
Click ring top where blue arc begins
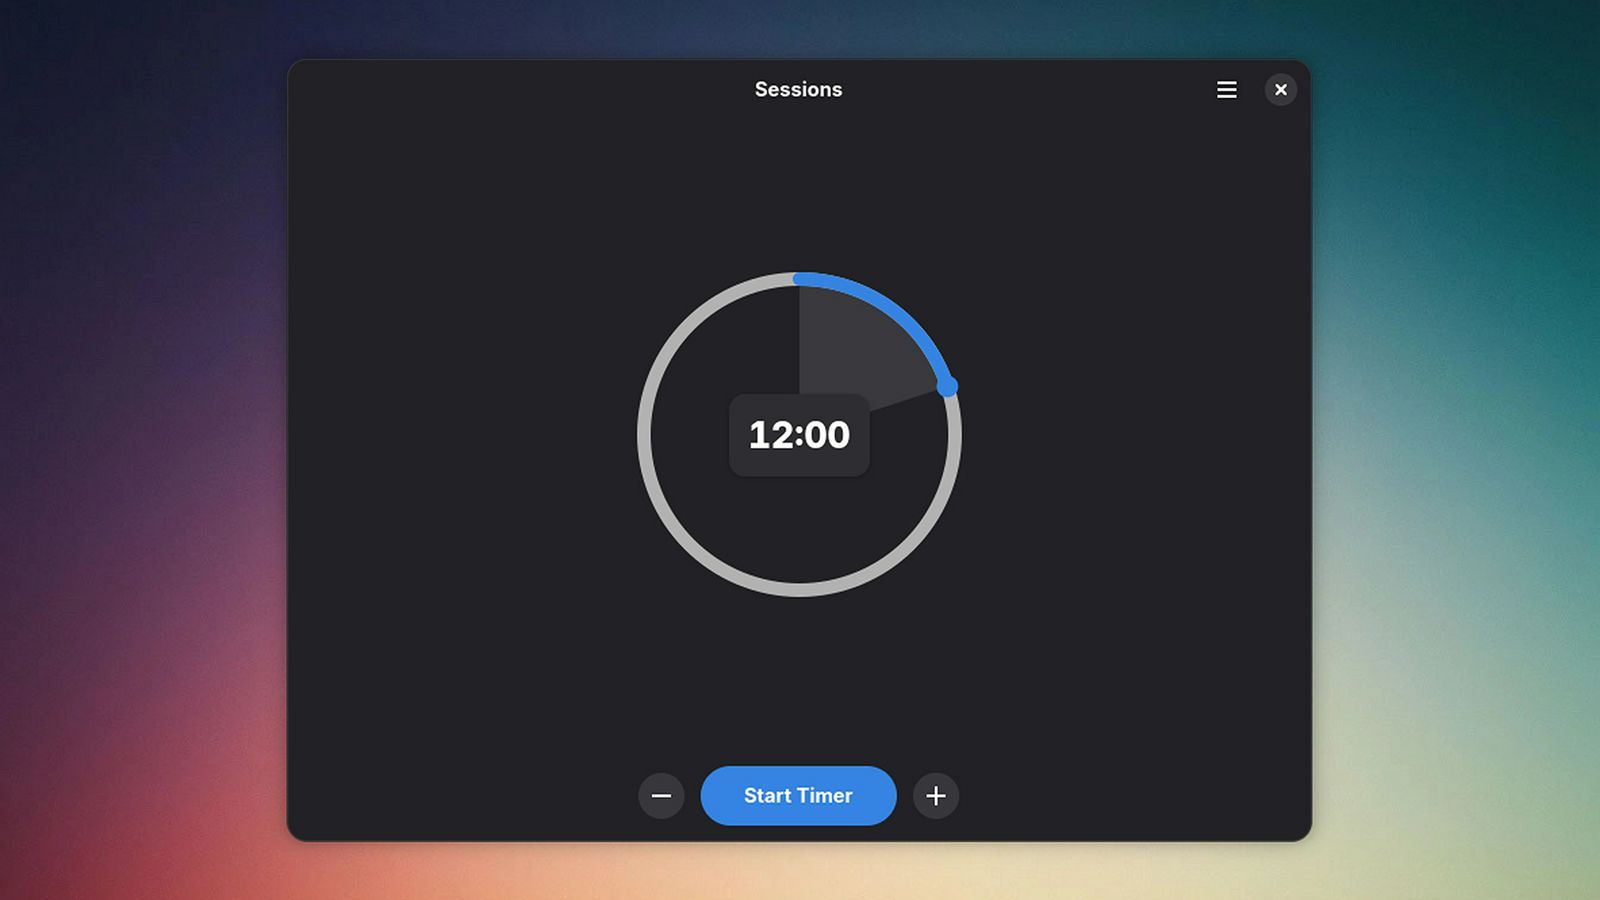coord(799,279)
